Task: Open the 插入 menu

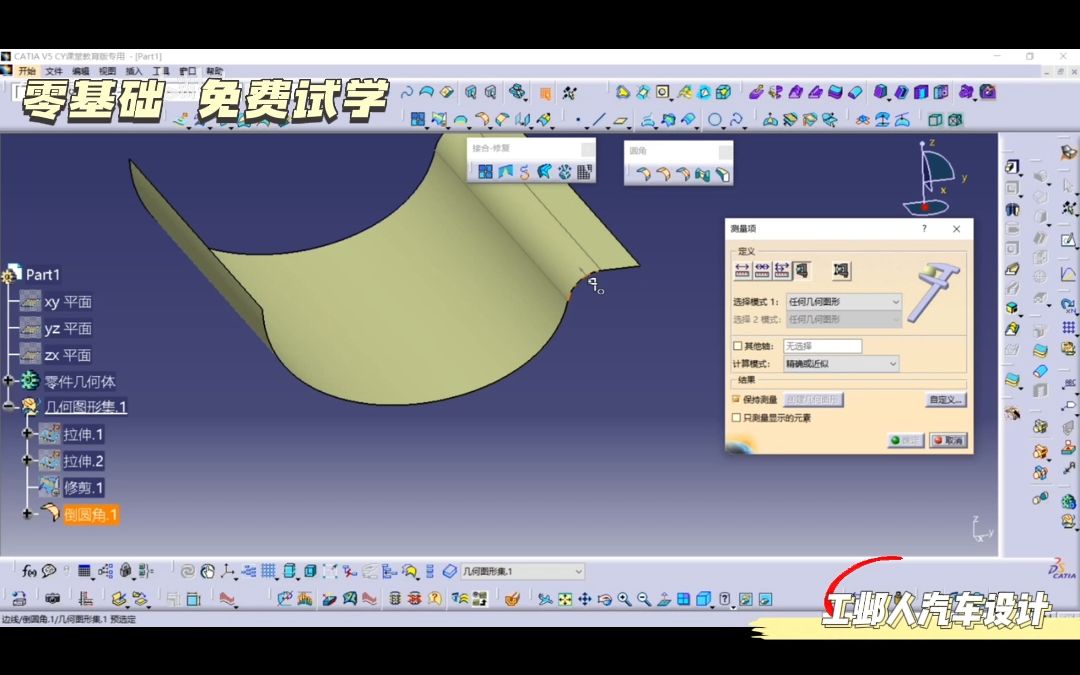Action: (x=135, y=71)
